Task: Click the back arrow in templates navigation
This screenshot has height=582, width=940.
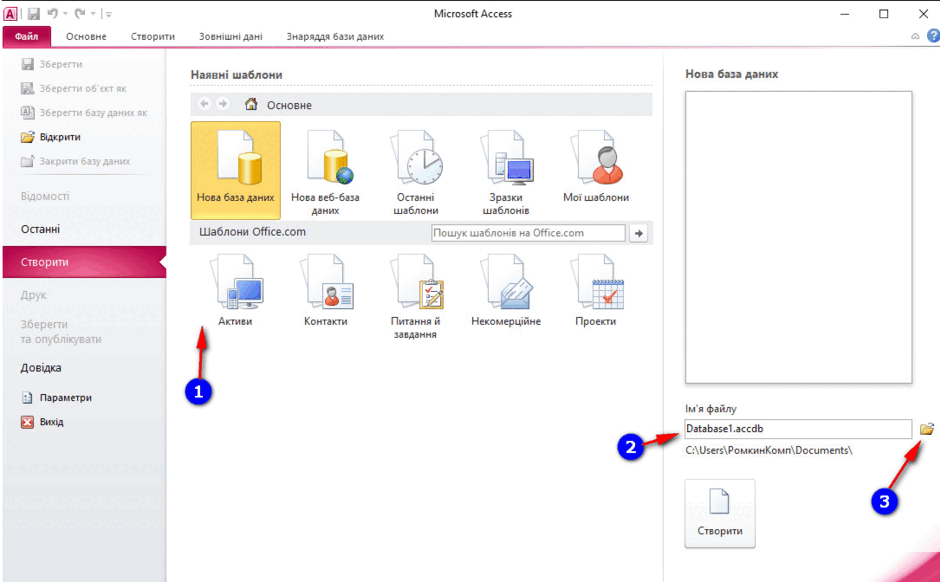Action: [x=204, y=104]
